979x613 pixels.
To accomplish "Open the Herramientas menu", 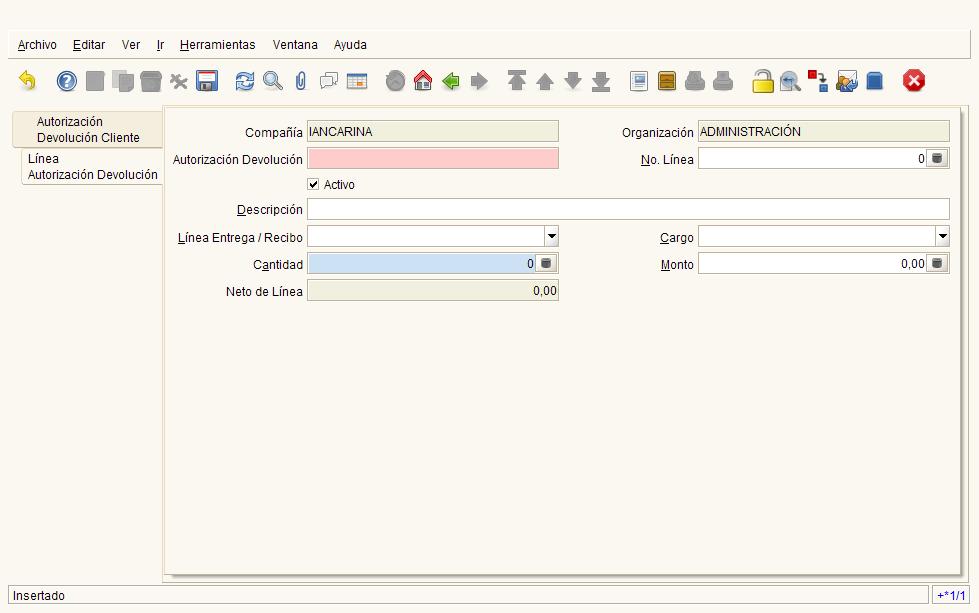I will click(217, 45).
